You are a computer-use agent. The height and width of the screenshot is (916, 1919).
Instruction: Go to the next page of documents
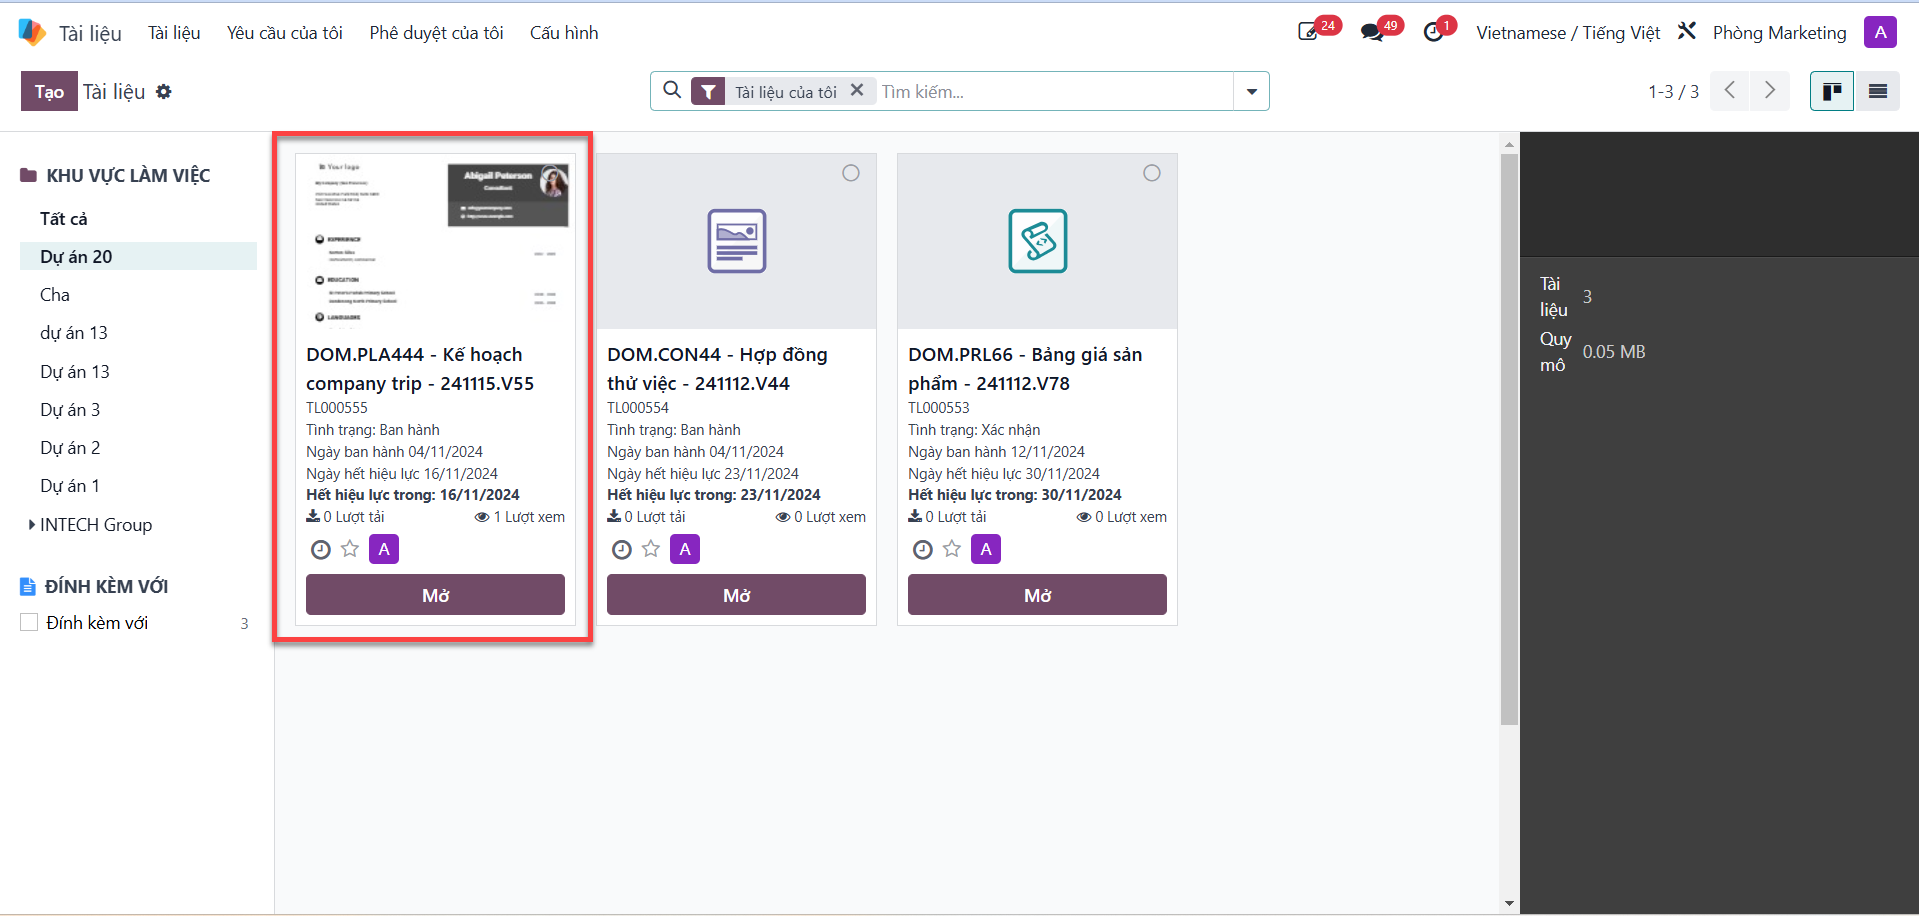pyautogui.click(x=1770, y=91)
